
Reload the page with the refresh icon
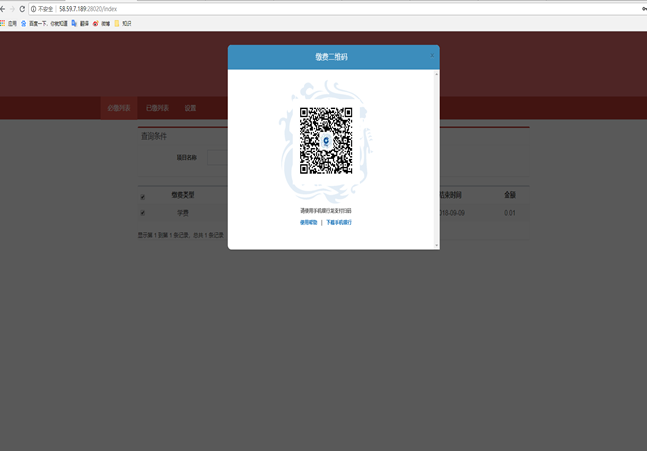click(22, 9)
